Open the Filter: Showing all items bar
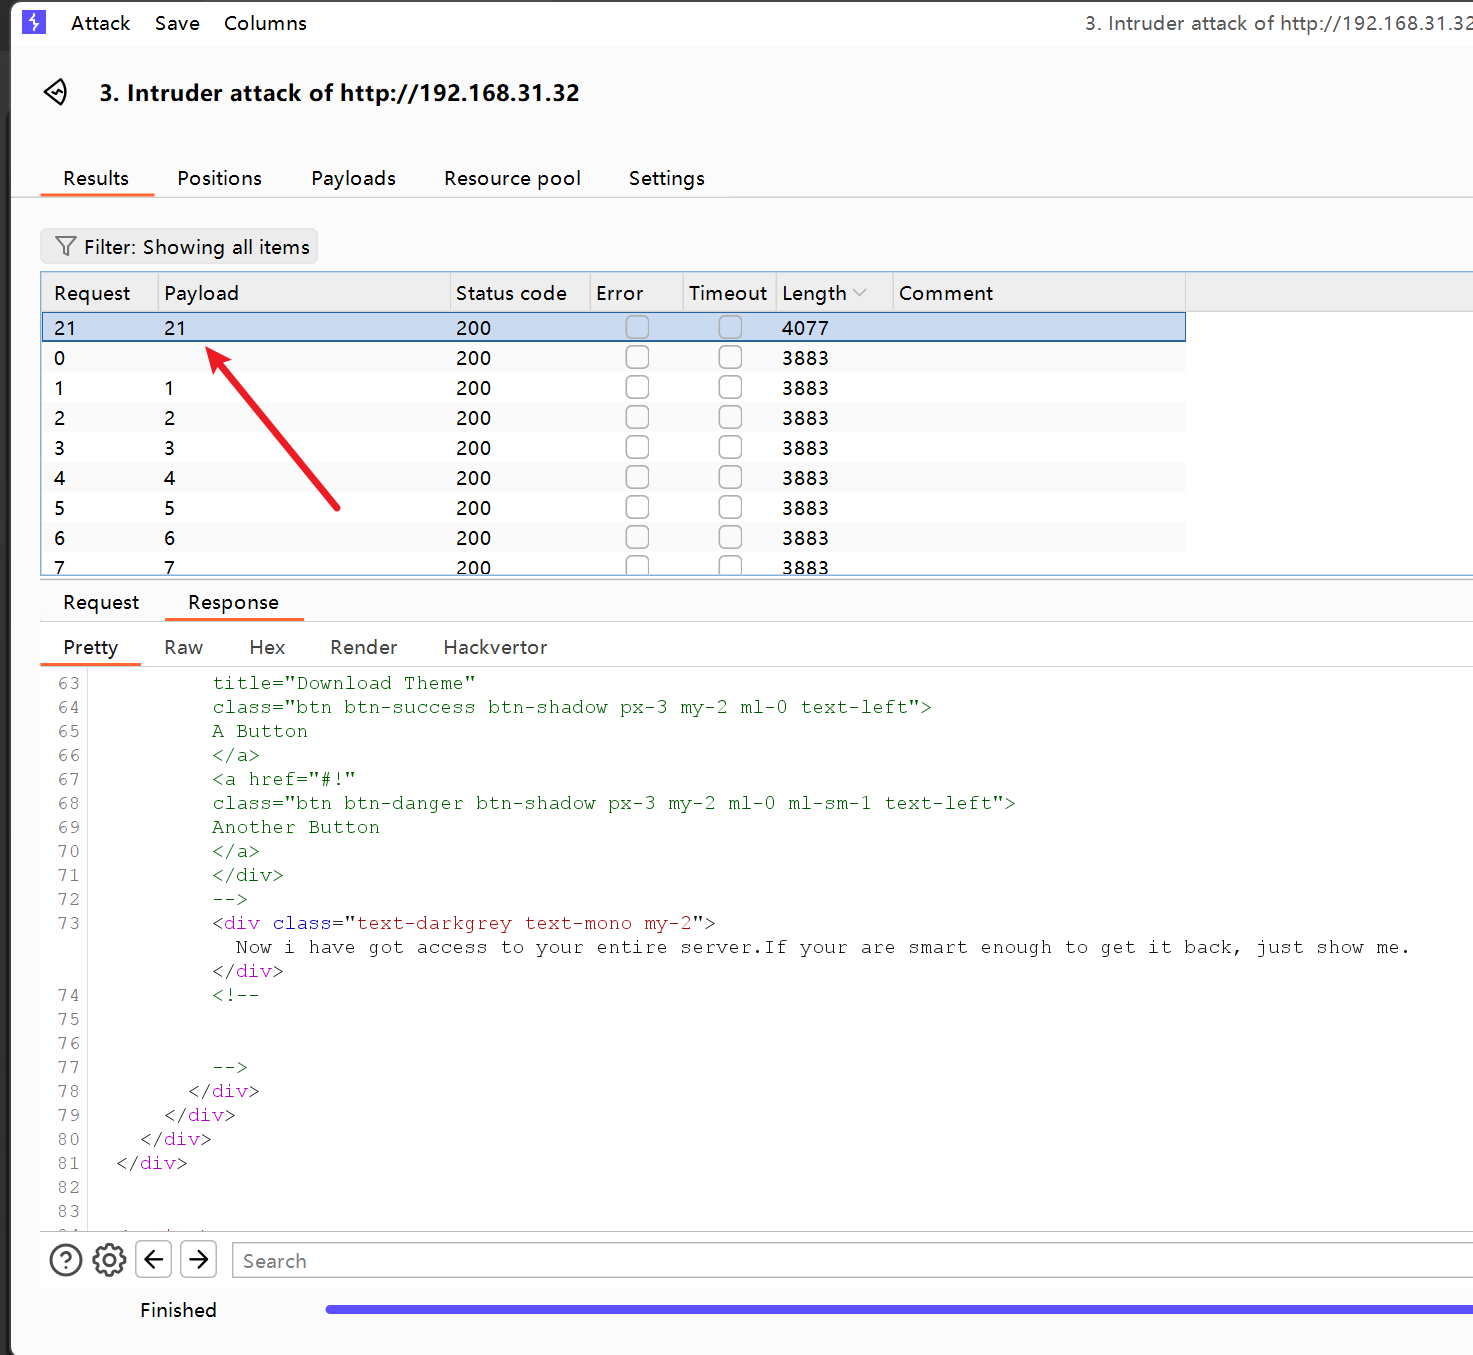Screen dimensions: 1473x1355 click(179, 246)
